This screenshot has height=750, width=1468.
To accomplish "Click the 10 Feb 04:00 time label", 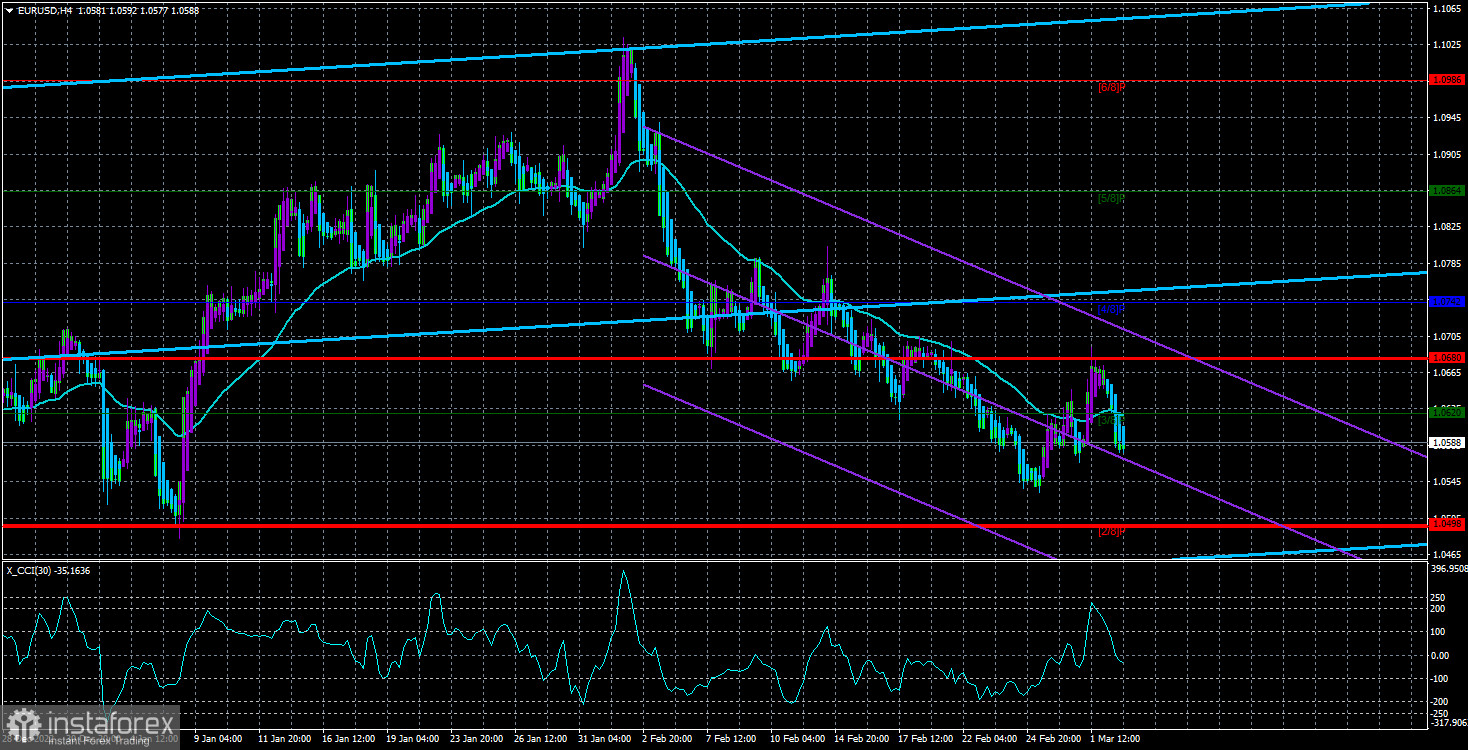I will 800,739.
